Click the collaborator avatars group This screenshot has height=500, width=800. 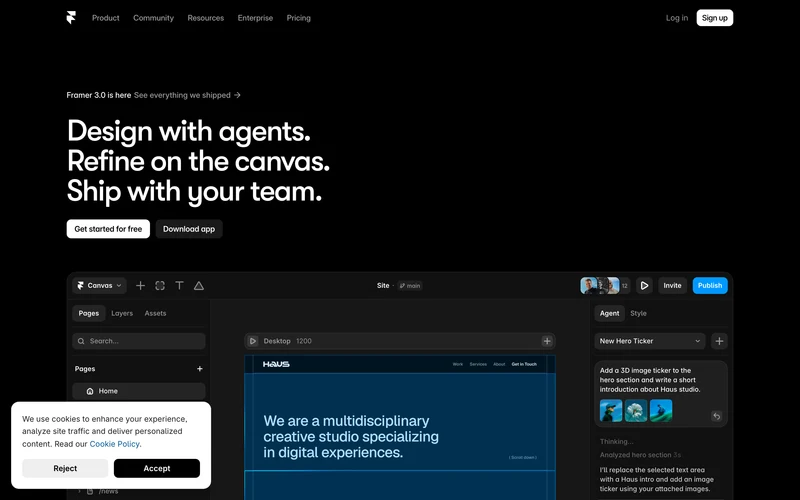coord(605,286)
